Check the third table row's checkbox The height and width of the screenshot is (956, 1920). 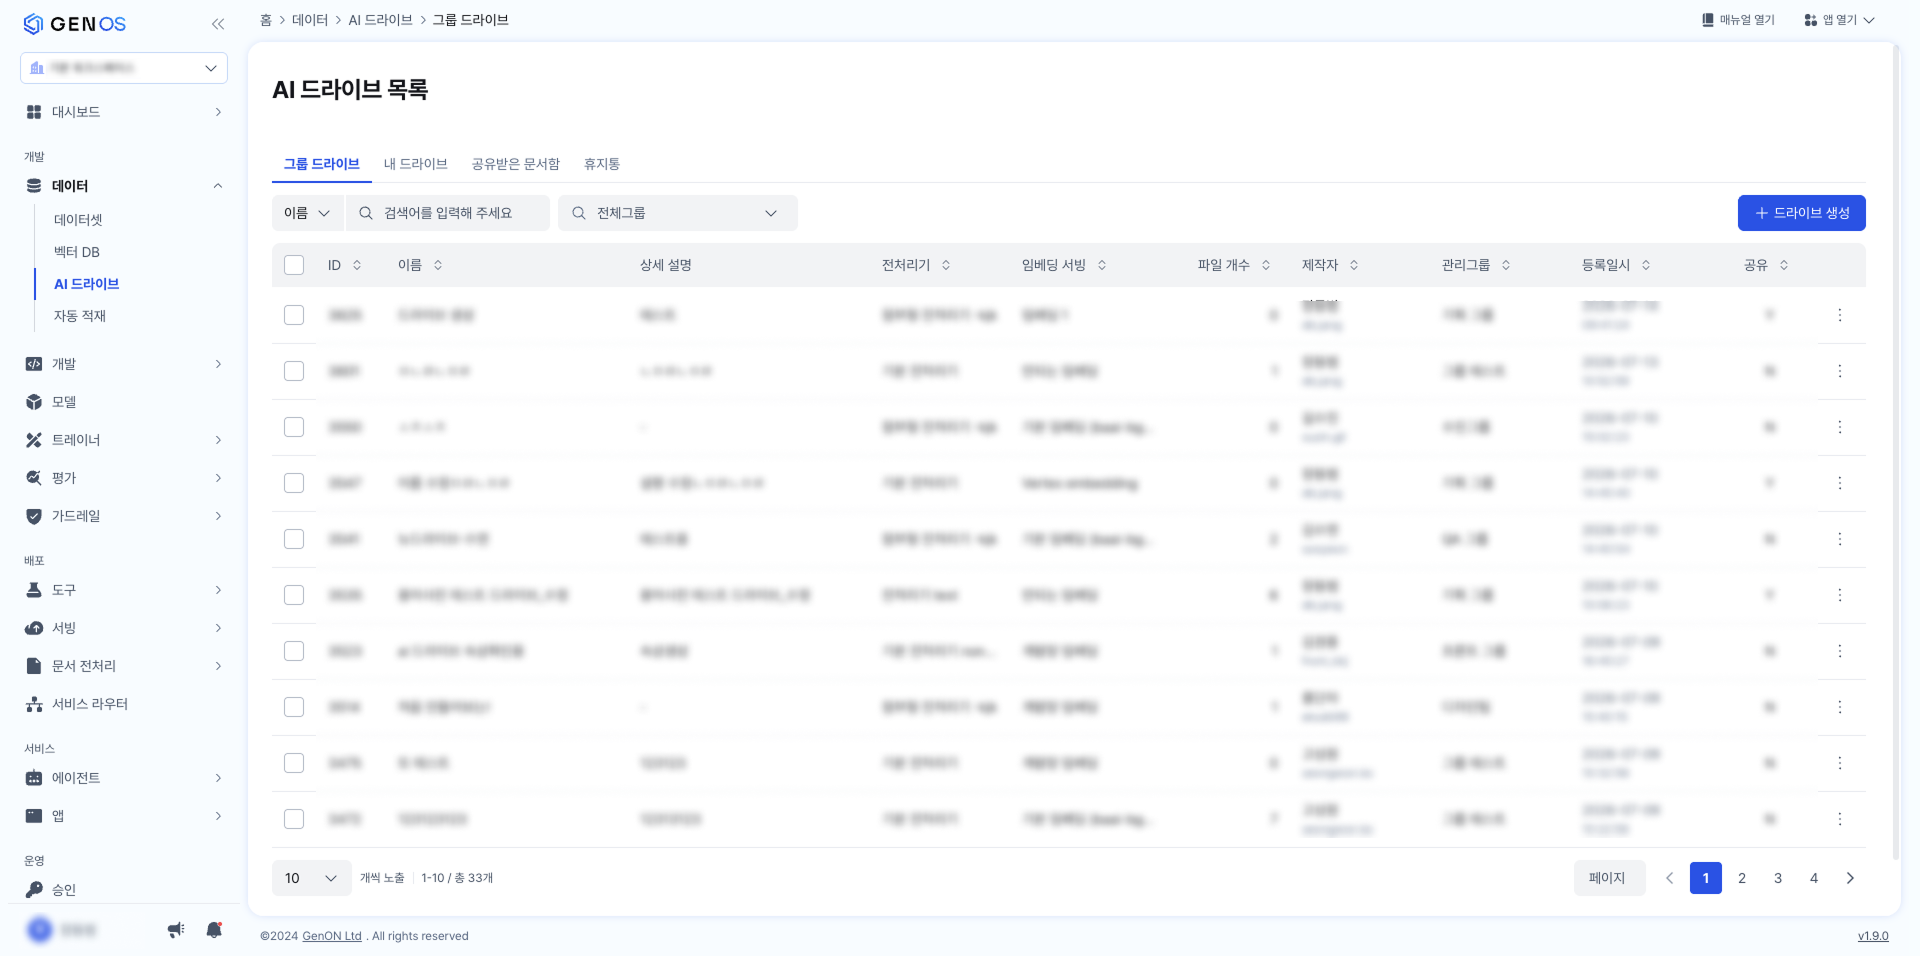point(294,427)
